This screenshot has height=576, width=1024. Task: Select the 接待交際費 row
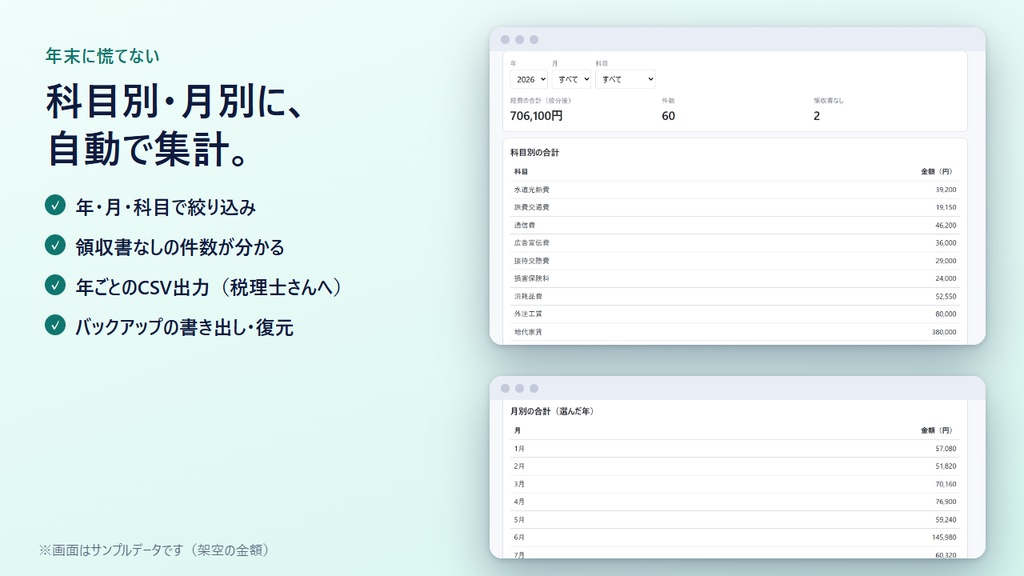click(x=735, y=261)
